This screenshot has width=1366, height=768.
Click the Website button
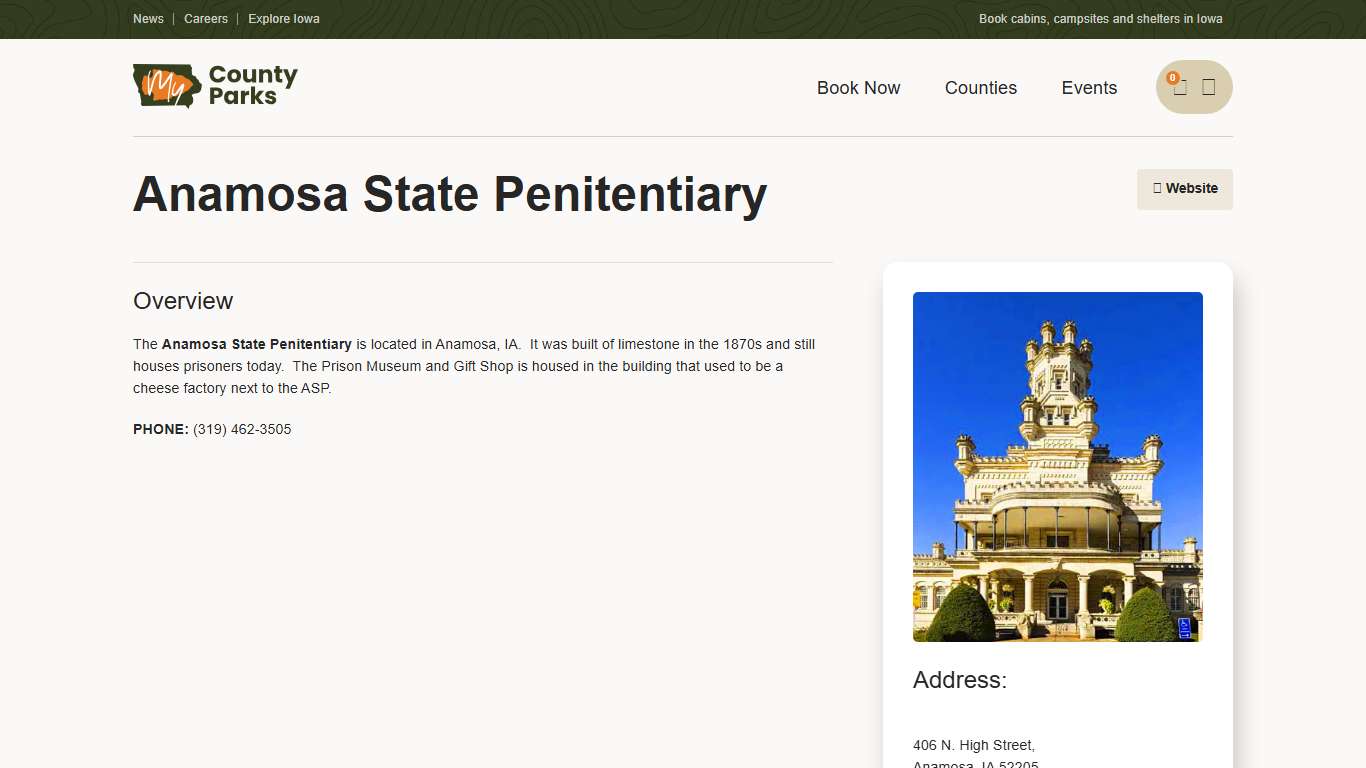(1185, 189)
